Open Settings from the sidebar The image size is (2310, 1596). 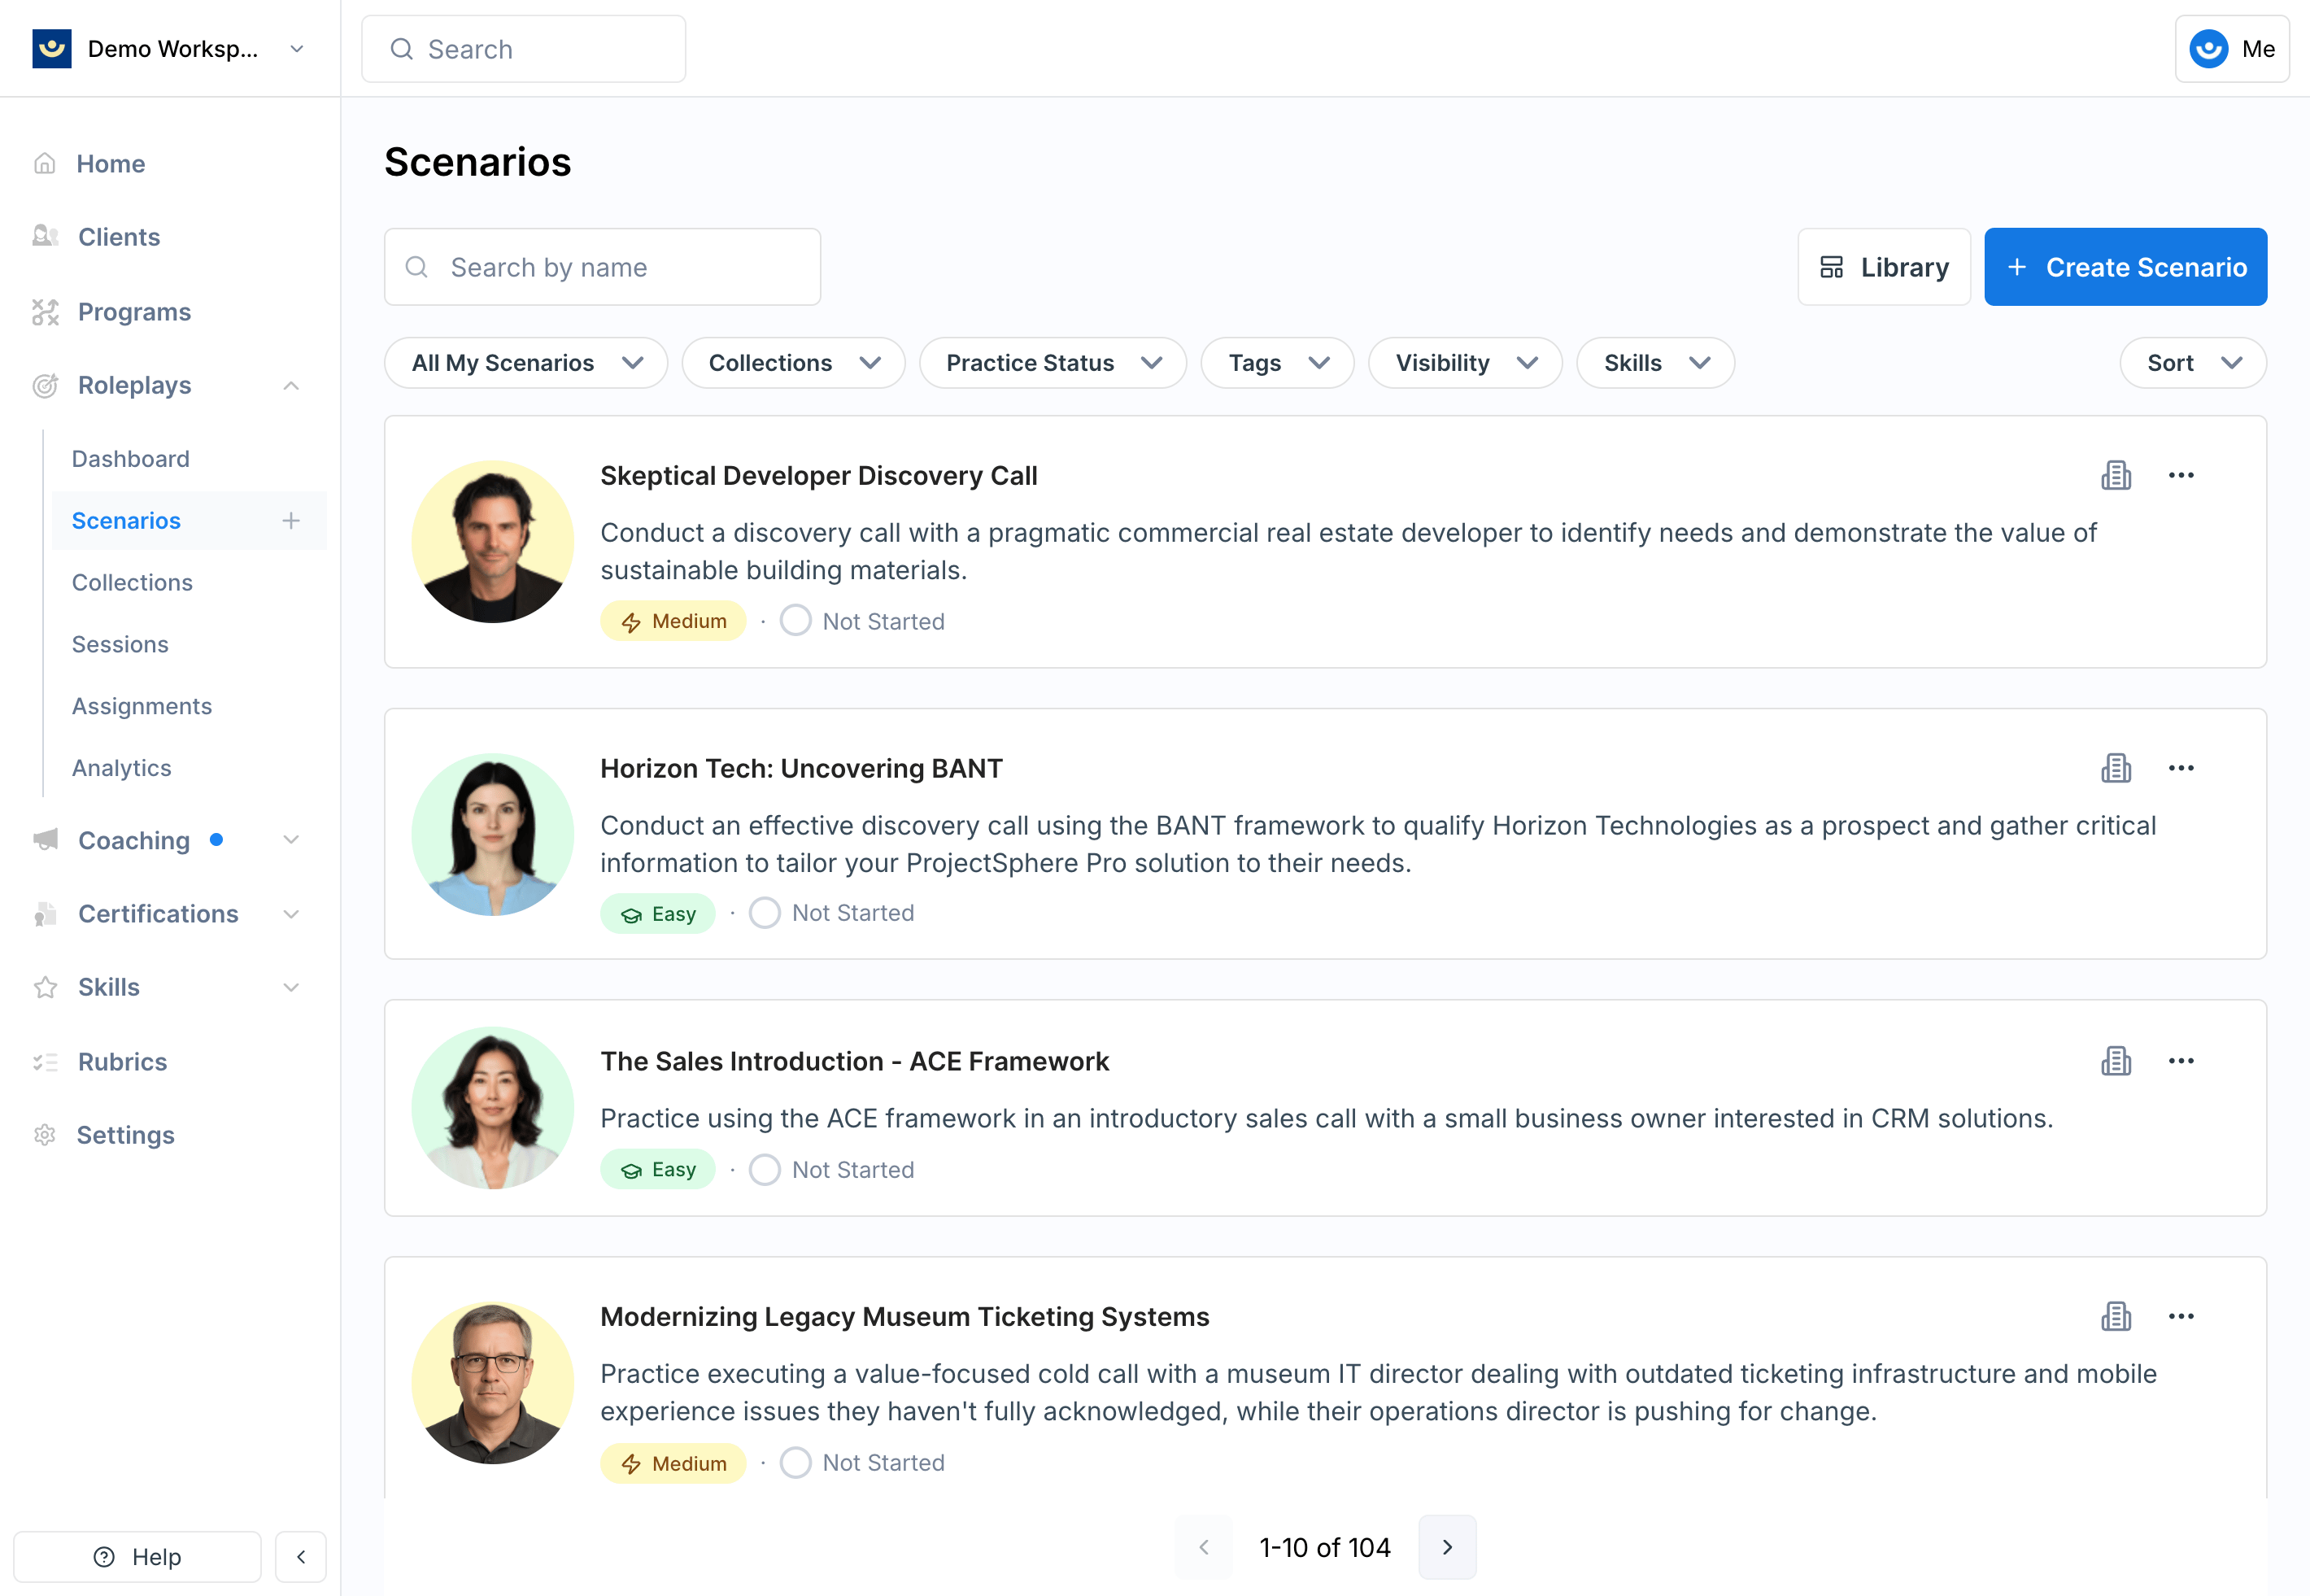click(x=125, y=1135)
